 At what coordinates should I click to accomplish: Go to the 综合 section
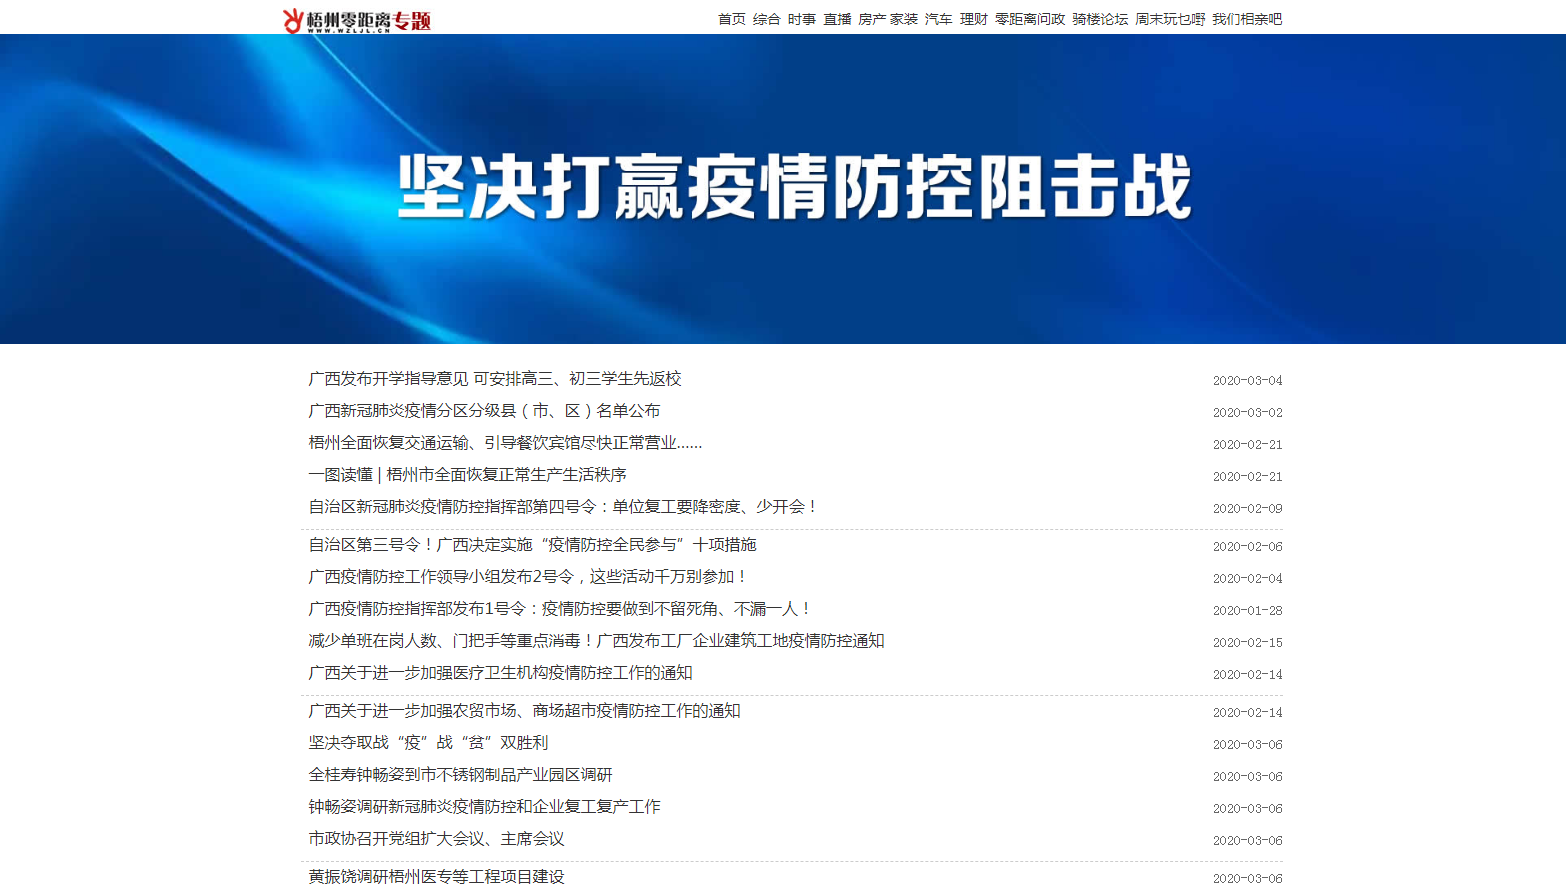tap(766, 19)
